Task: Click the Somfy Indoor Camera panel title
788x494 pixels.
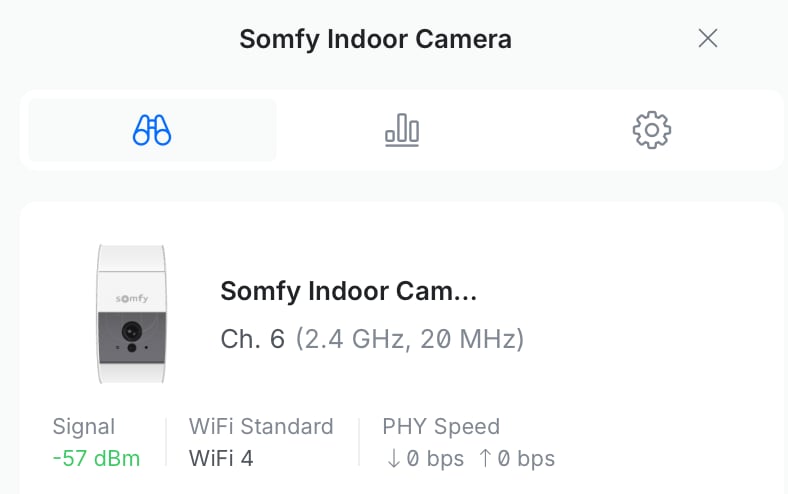Action: click(x=375, y=39)
